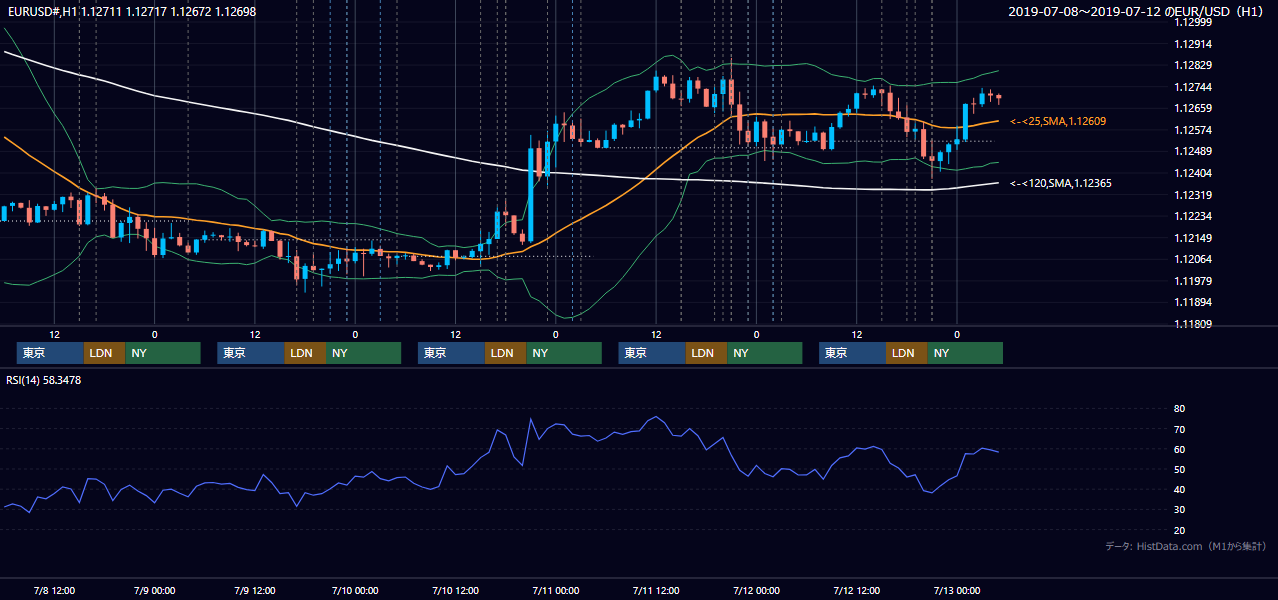This screenshot has height=600, width=1278.
Task: Click the lowest price label 1.11809
Action: click(x=1191, y=324)
